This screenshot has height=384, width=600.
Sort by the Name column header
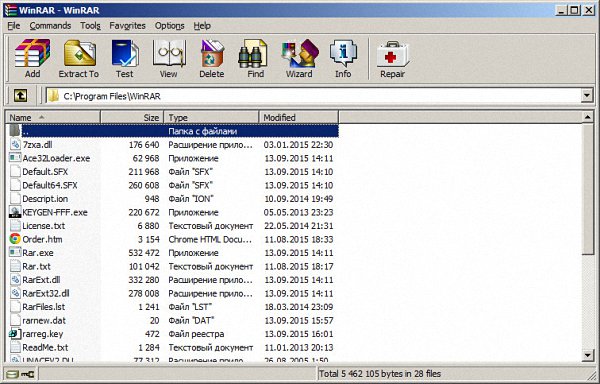(53, 117)
